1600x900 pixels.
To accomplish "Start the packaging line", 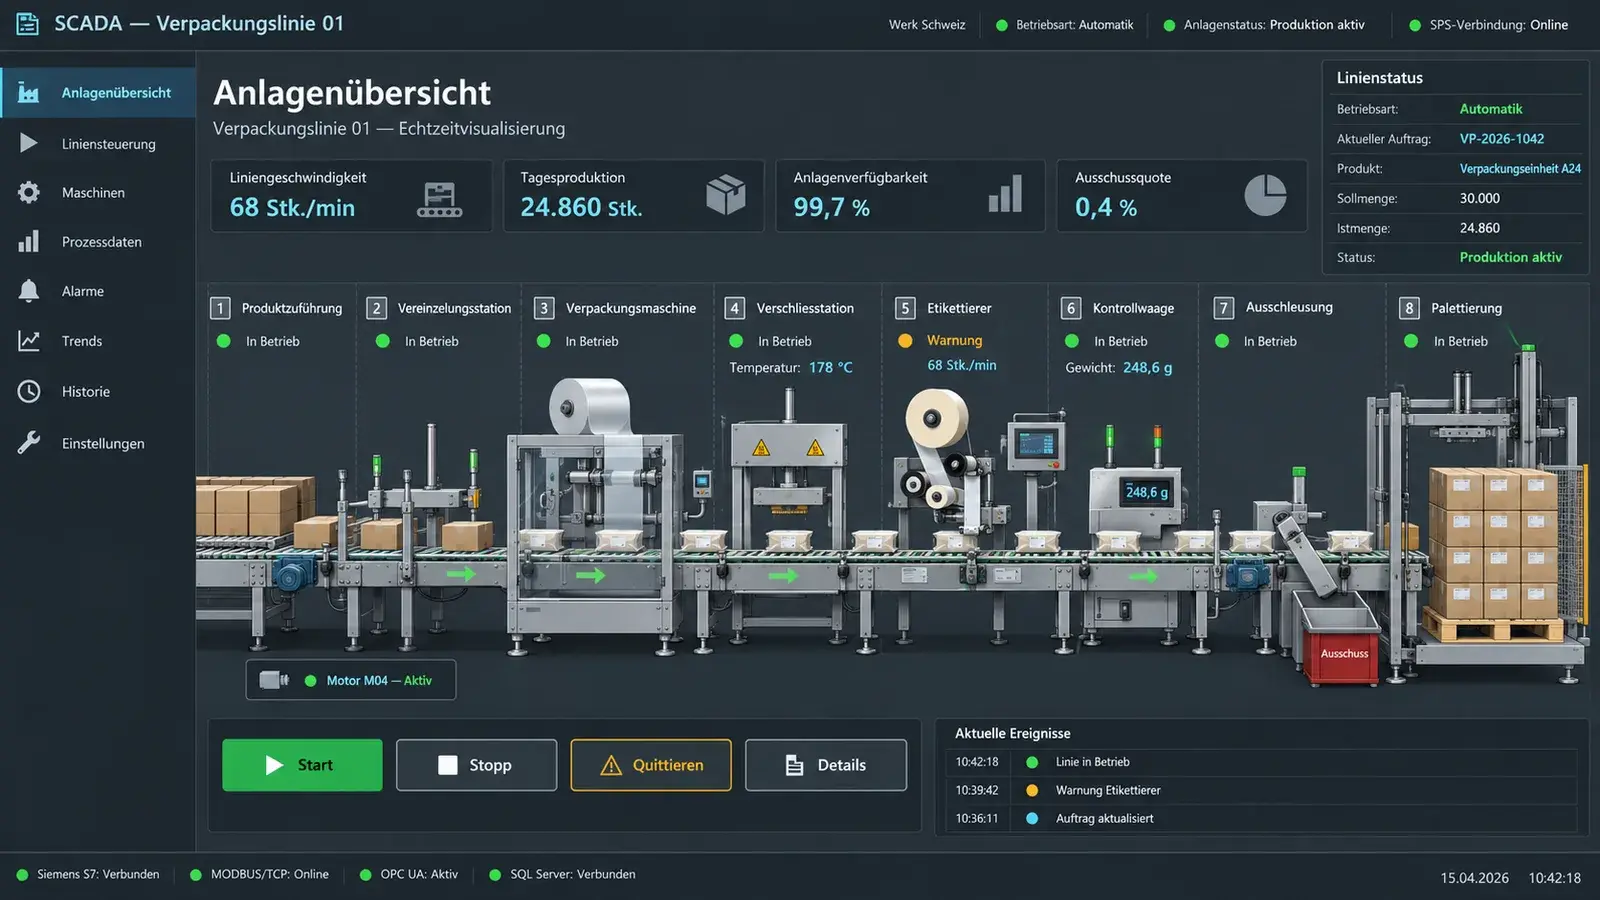I will point(302,765).
